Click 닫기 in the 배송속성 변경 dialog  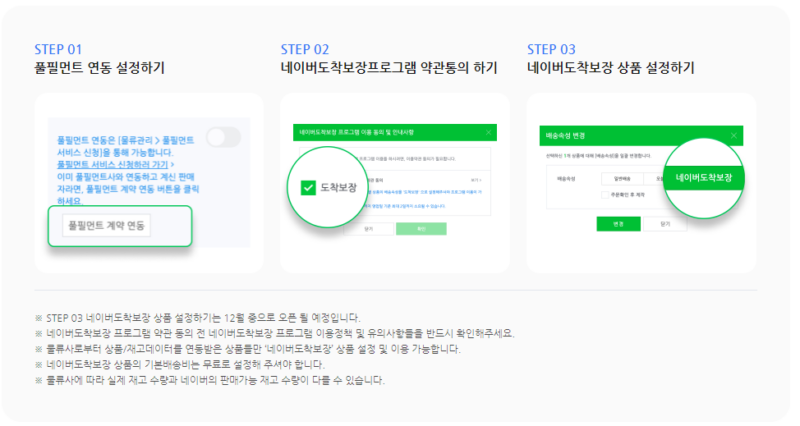(x=664, y=224)
